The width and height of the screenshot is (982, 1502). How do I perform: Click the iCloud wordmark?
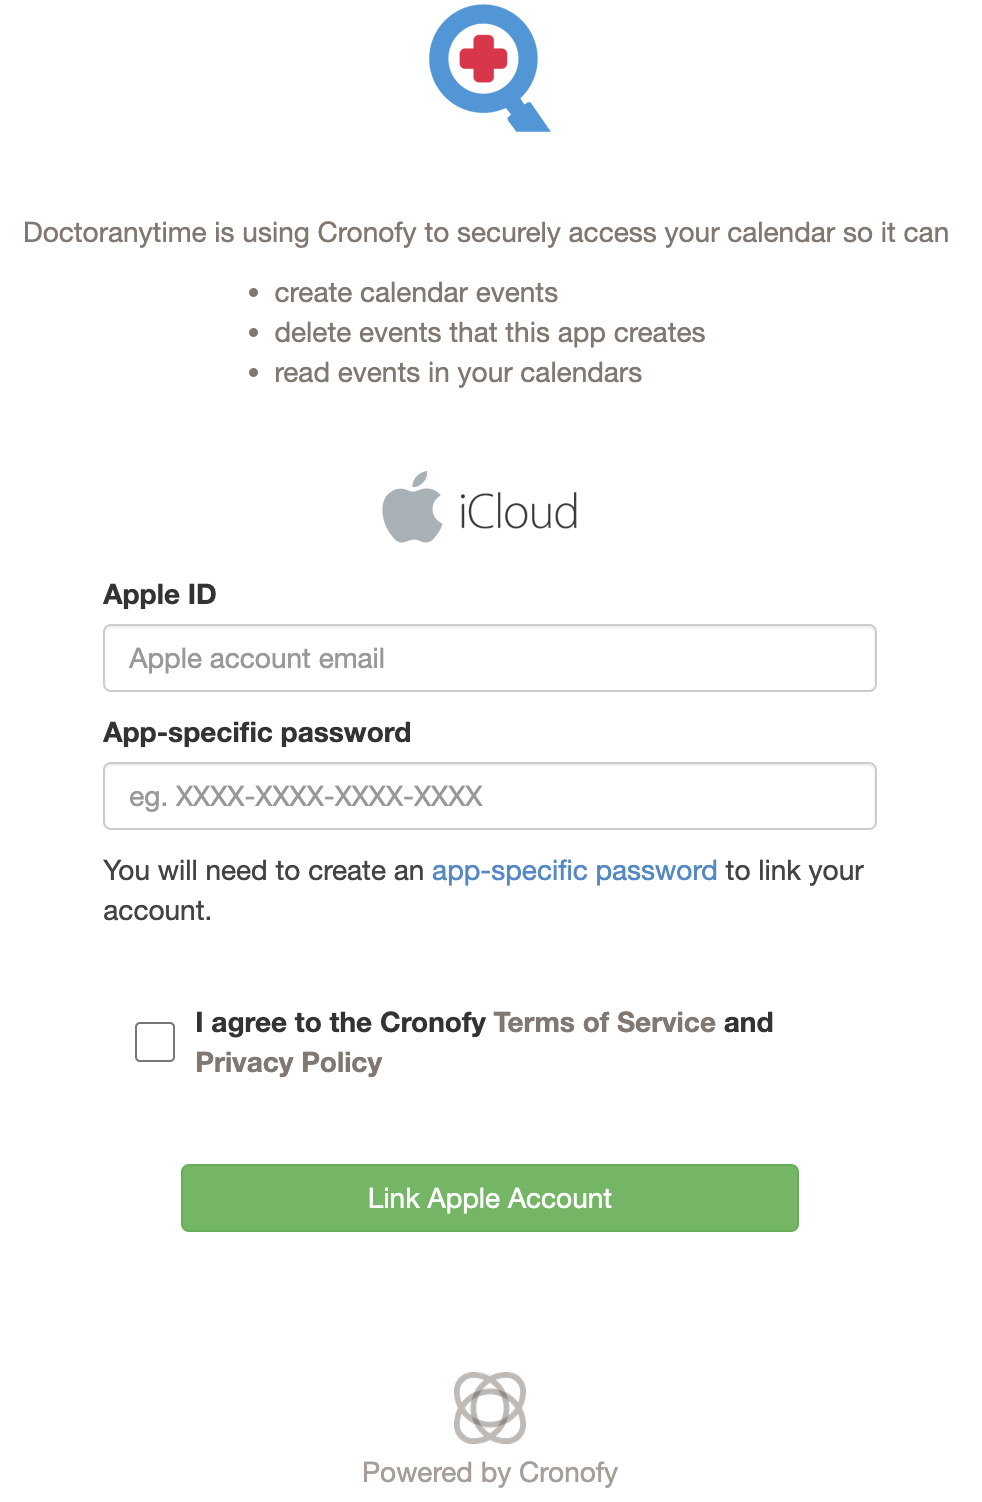pyautogui.click(x=518, y=512)
